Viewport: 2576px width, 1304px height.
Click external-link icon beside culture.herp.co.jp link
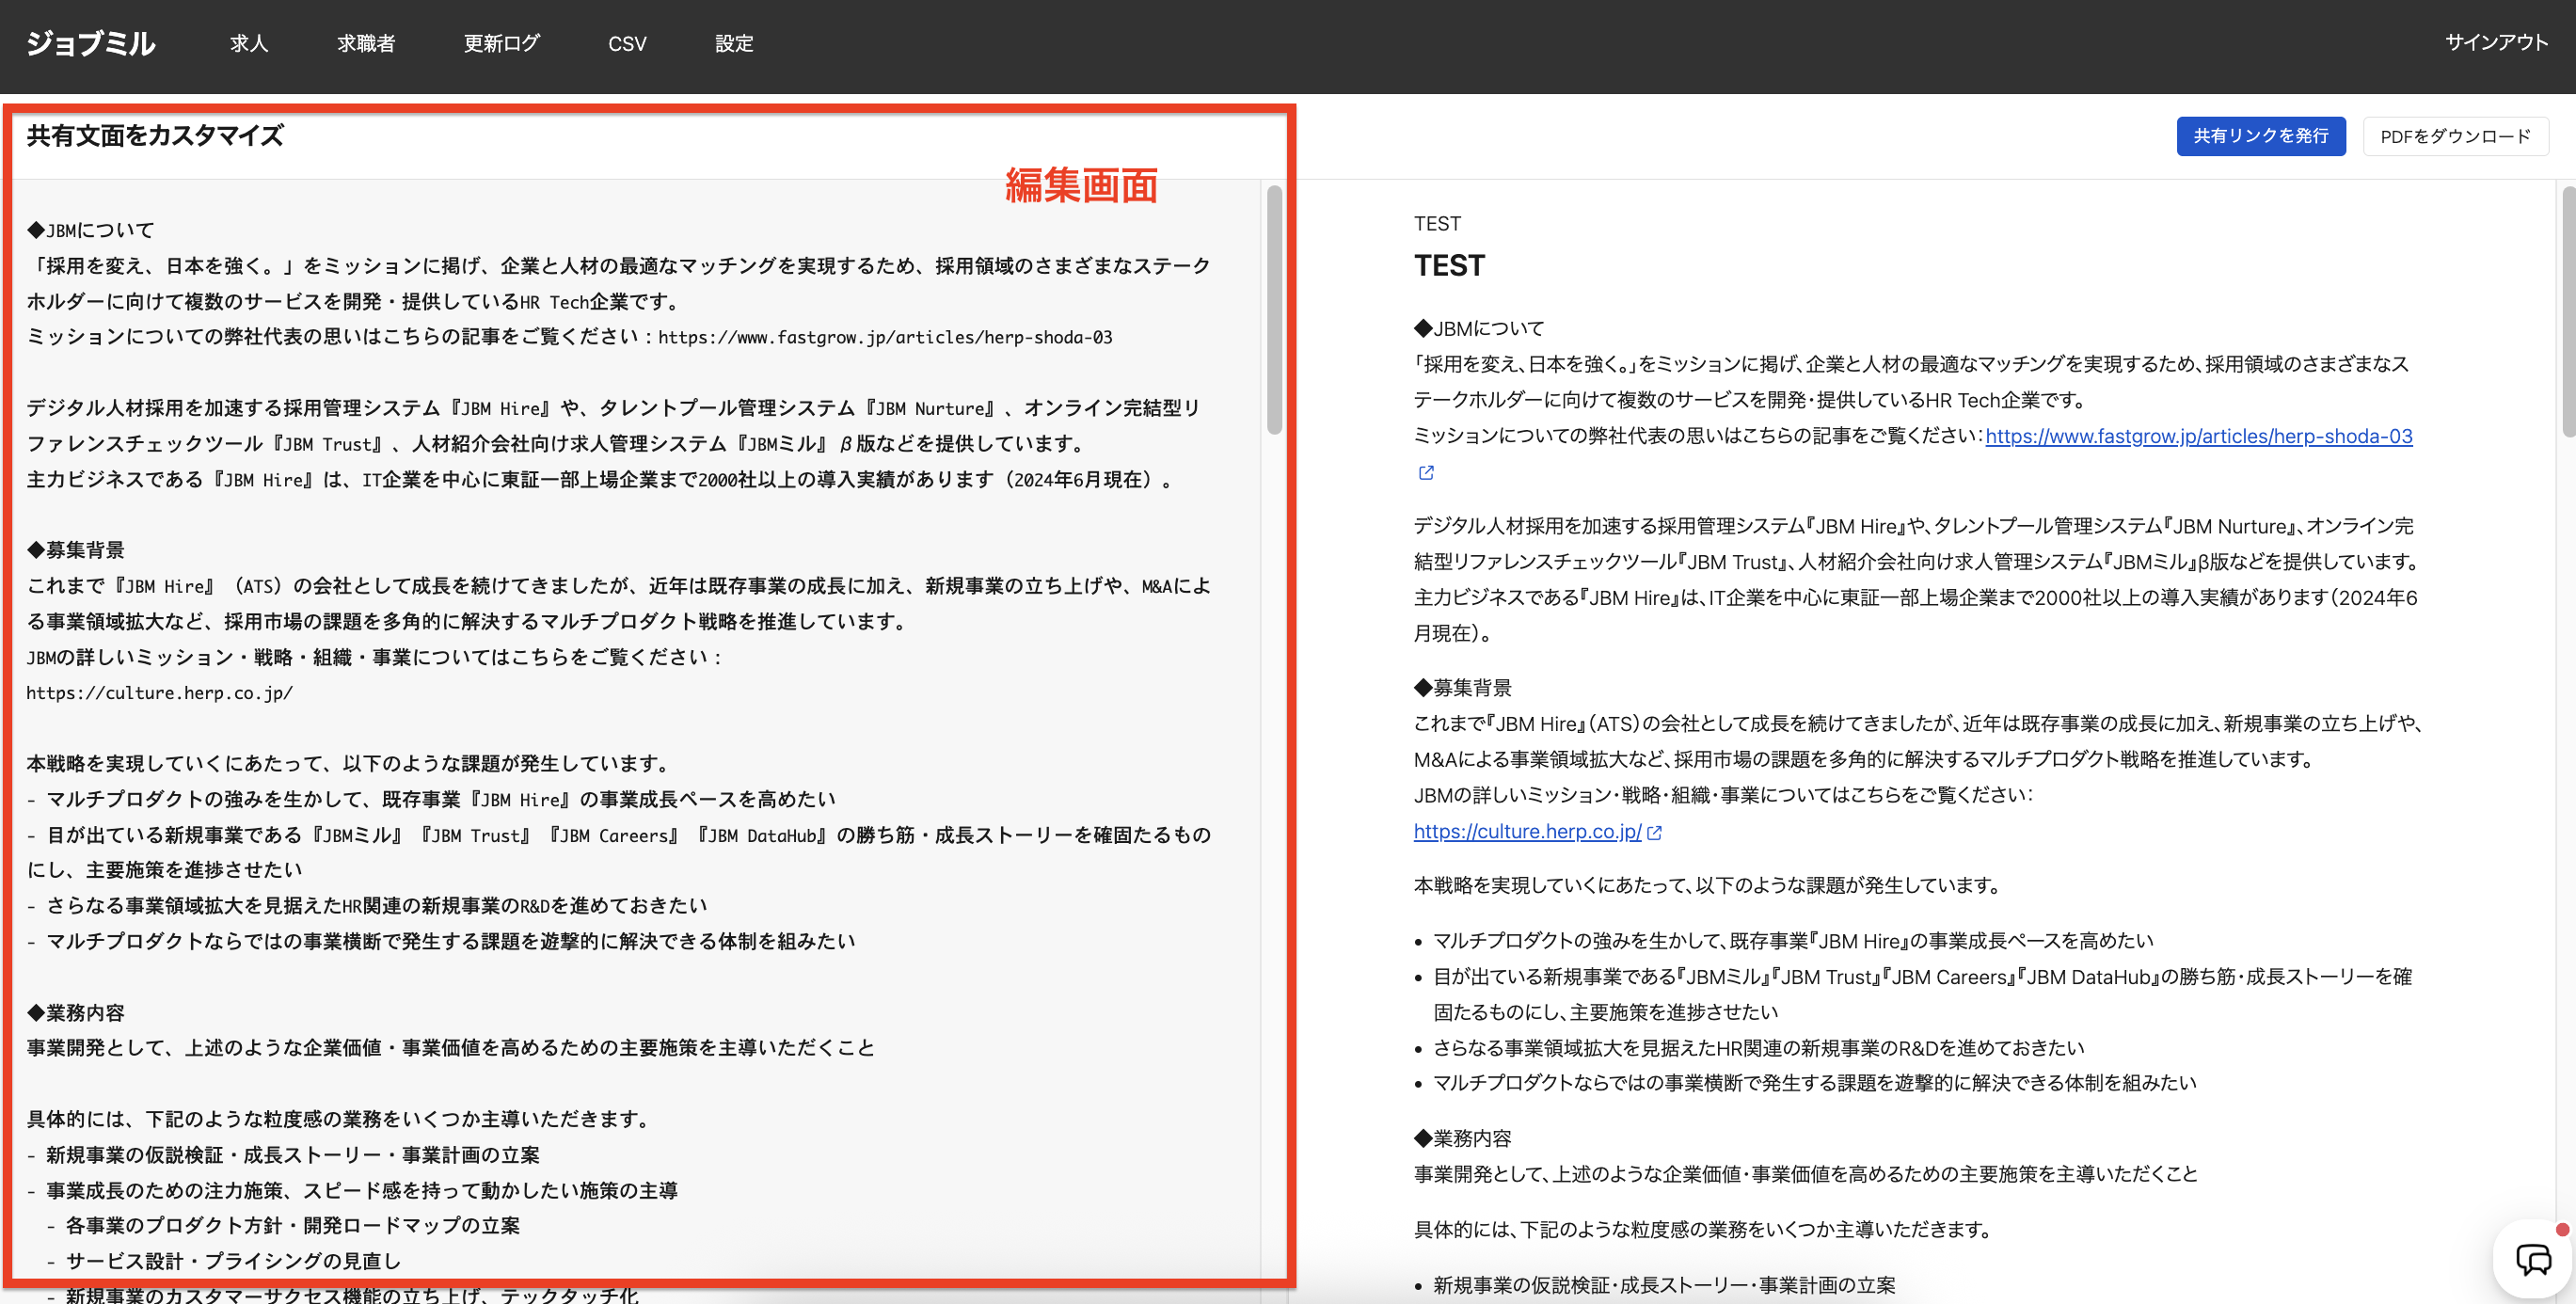(1654, 832)
